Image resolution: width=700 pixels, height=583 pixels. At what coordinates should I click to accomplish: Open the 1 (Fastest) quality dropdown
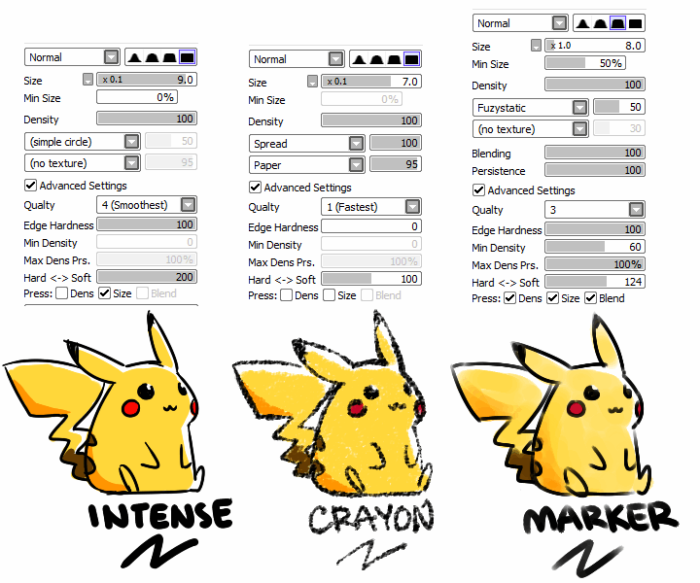(371, 207)
